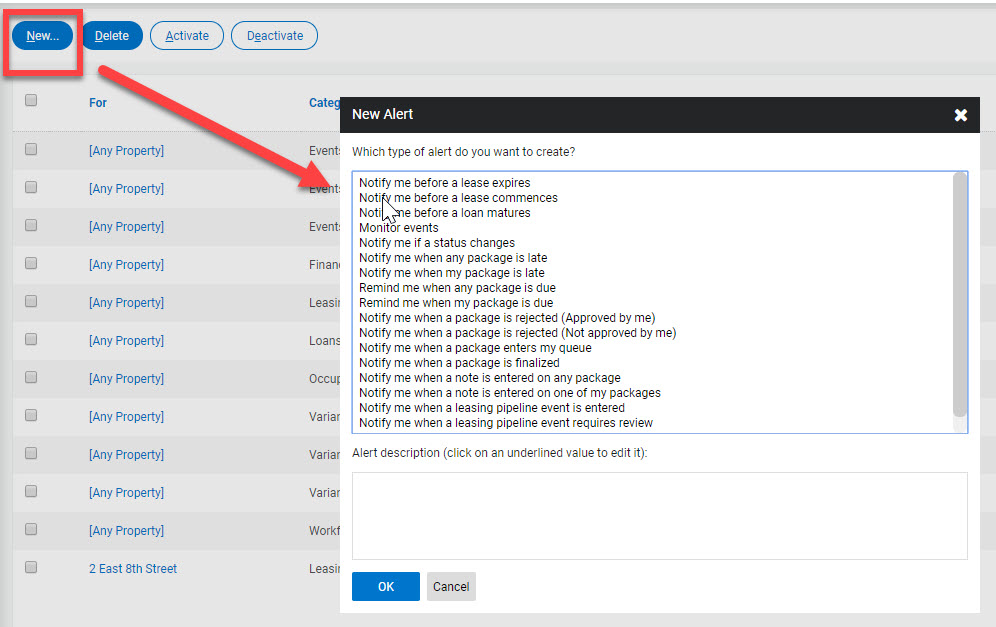Confirm the alert with OK
Image resolution: width=996 pixels, height=627 pixels.
coord(385,586)
